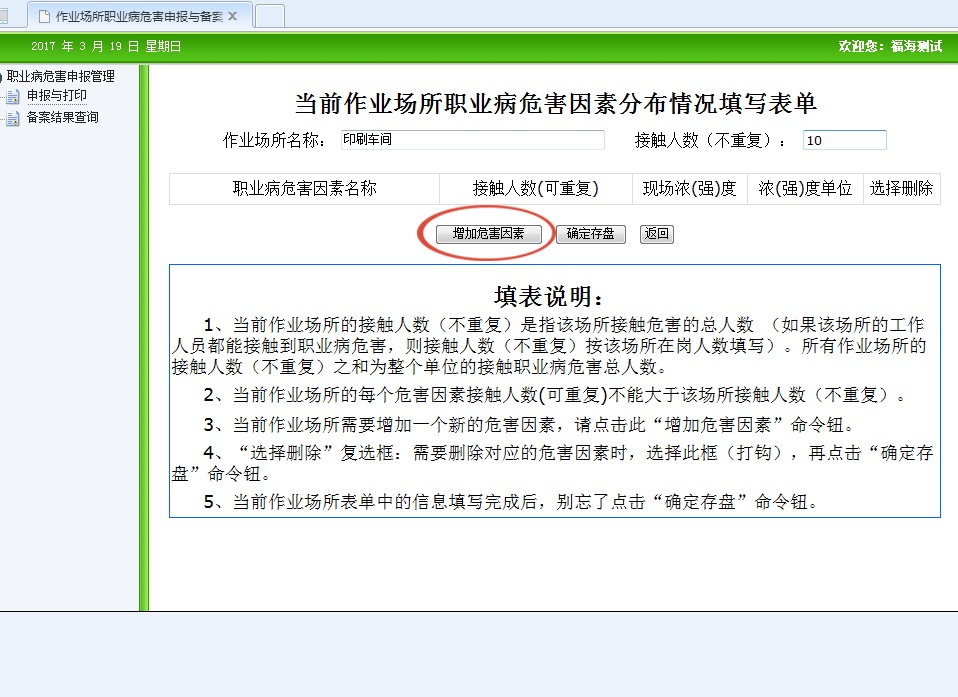Screen dimensions: 958x697
Task: Click the 接触人数(可重复) column header
Action: pos(535,188)
